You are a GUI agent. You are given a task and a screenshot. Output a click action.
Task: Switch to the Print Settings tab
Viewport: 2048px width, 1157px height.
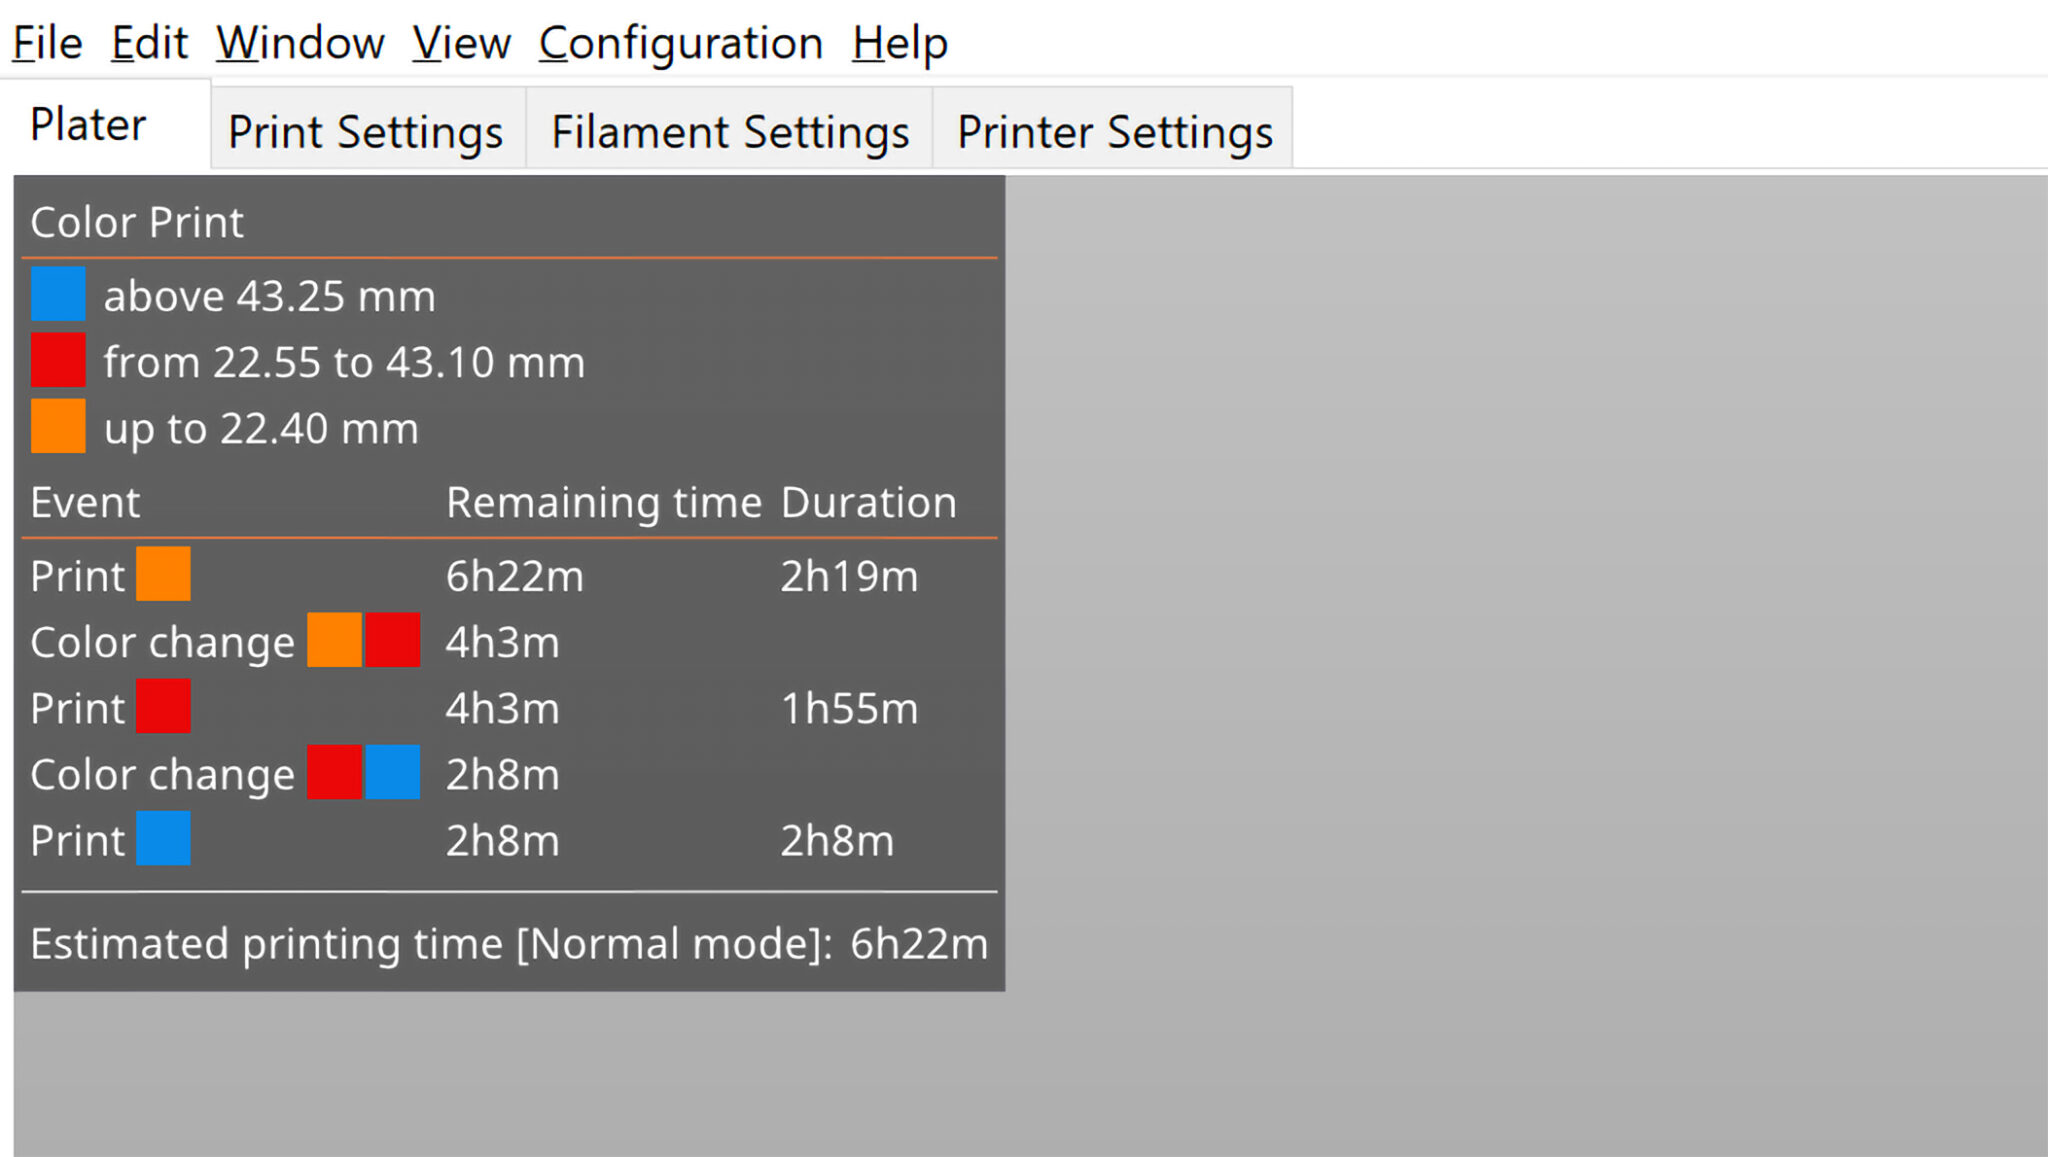point(365,131)
